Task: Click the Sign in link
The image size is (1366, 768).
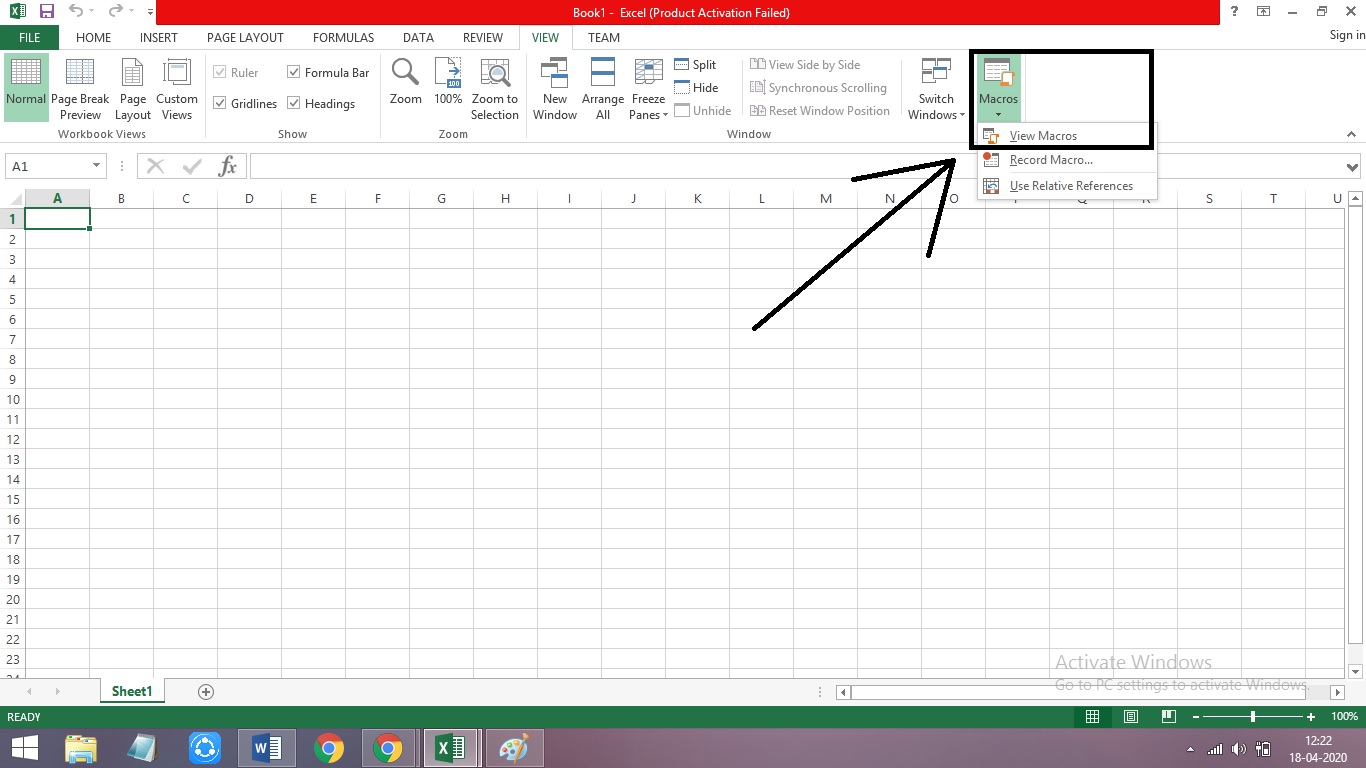Action: coord(1347,35)
